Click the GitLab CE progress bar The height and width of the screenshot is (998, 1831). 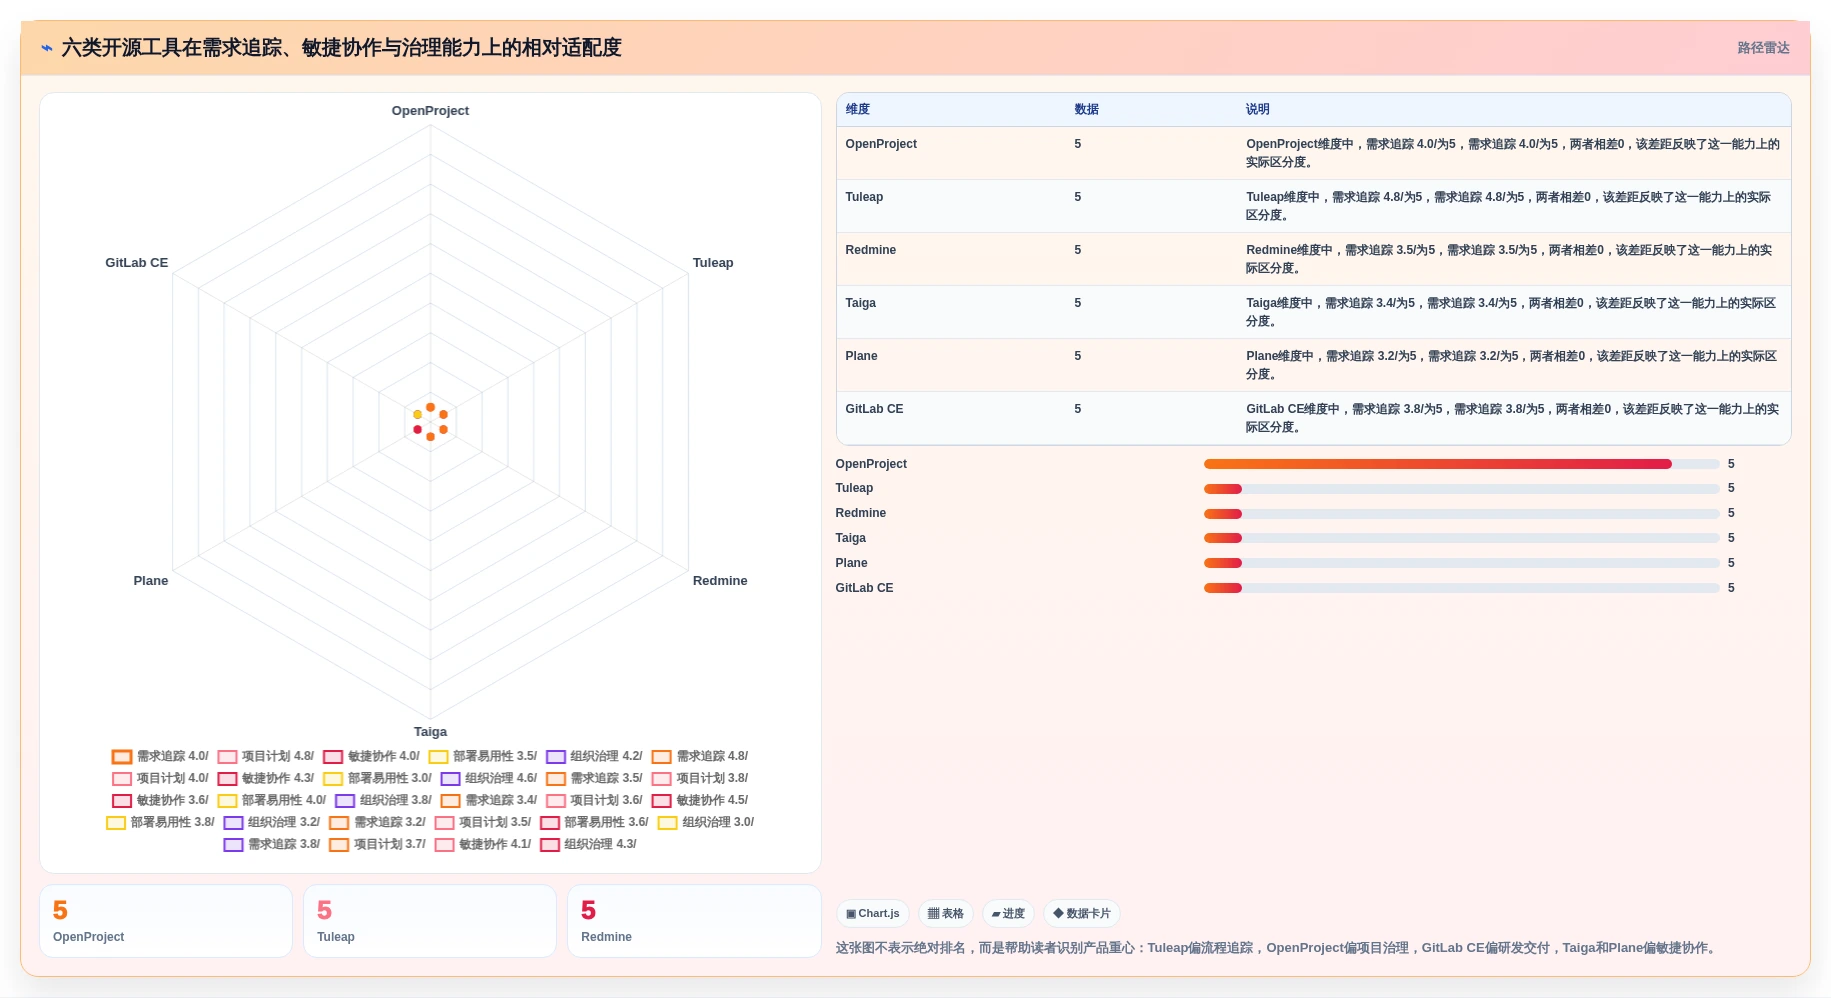click(1461, 588)
